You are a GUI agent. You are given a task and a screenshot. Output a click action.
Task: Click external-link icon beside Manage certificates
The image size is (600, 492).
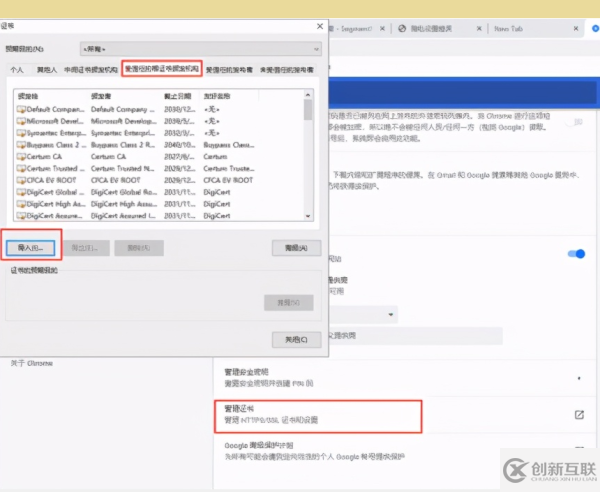579,414
